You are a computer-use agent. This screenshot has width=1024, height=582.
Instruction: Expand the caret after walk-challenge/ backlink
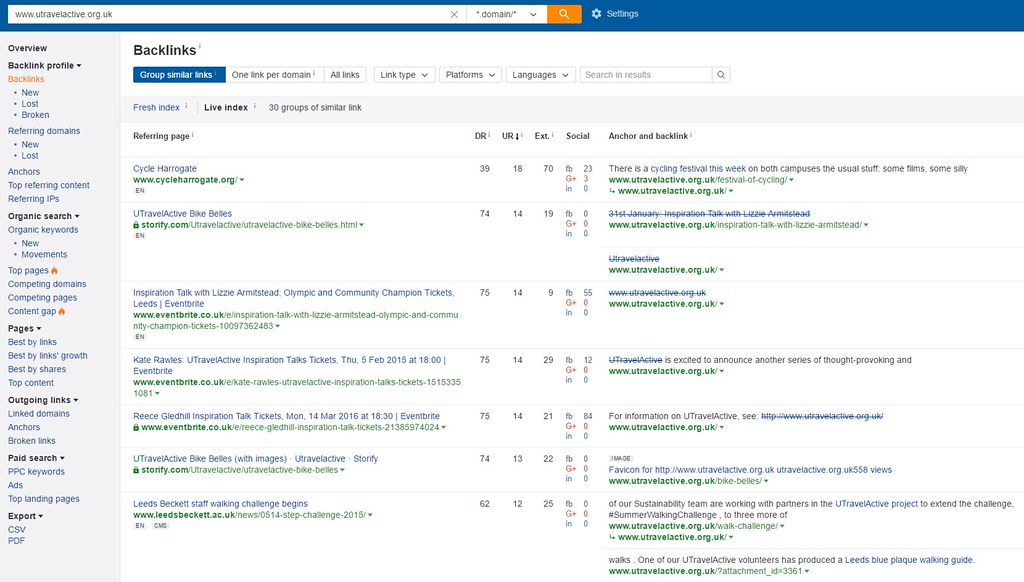coord(782,526)
